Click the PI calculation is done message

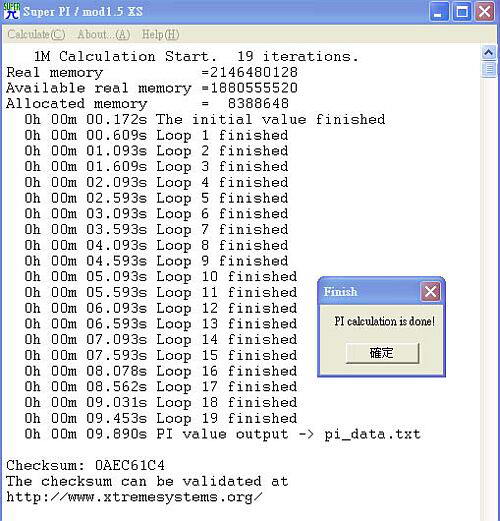click(x=384, y=321)
